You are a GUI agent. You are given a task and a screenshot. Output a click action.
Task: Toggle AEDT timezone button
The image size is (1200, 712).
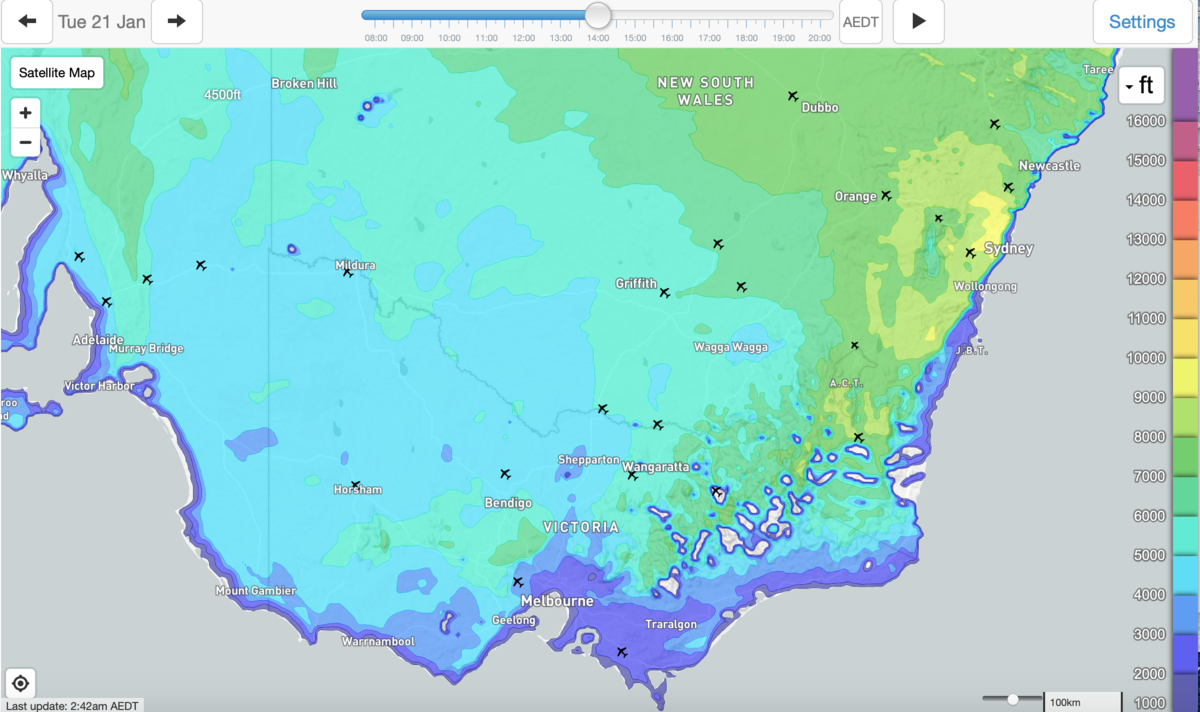coord(860,21)
